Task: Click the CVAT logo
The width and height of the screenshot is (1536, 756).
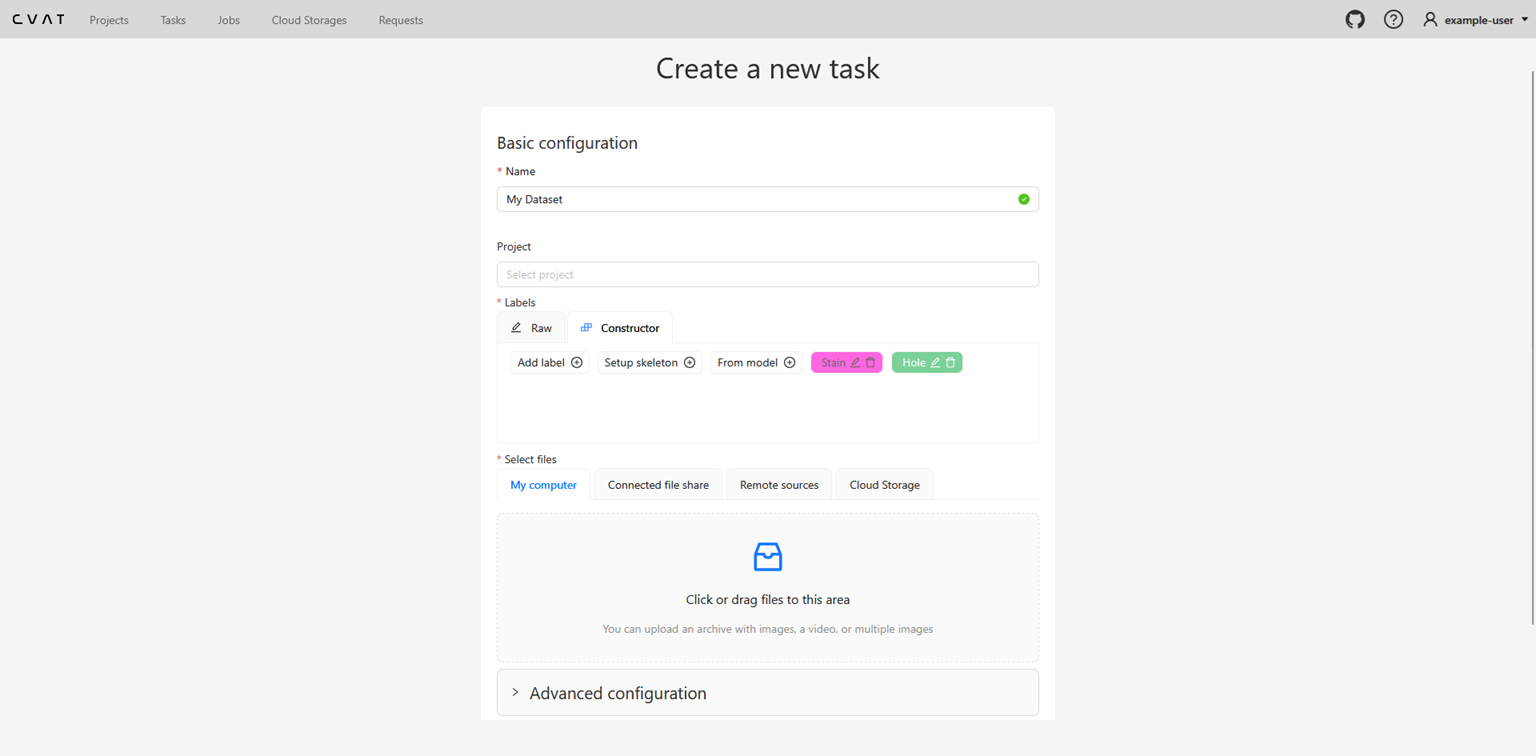Action: click(39, 19)
